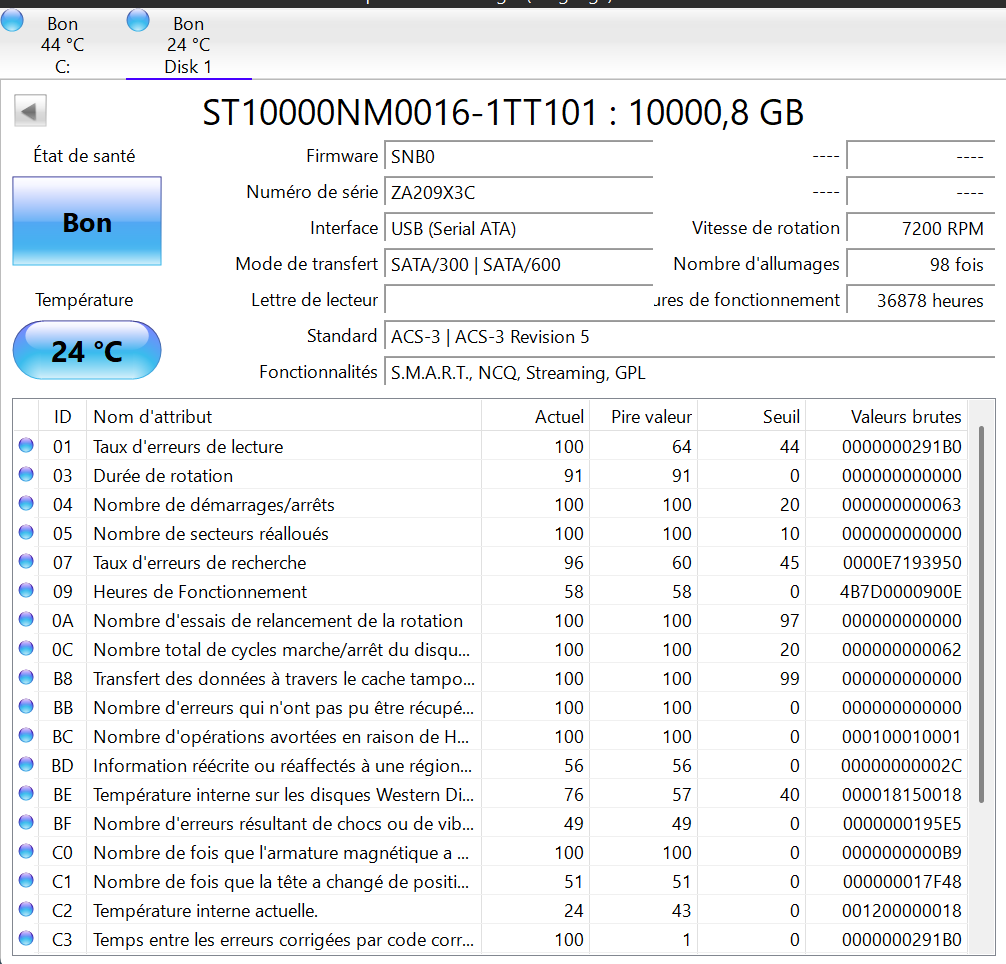Click status dot for attribute 01
The height and width of the screenshot is (964, 1006).
[x=26, y=445]
